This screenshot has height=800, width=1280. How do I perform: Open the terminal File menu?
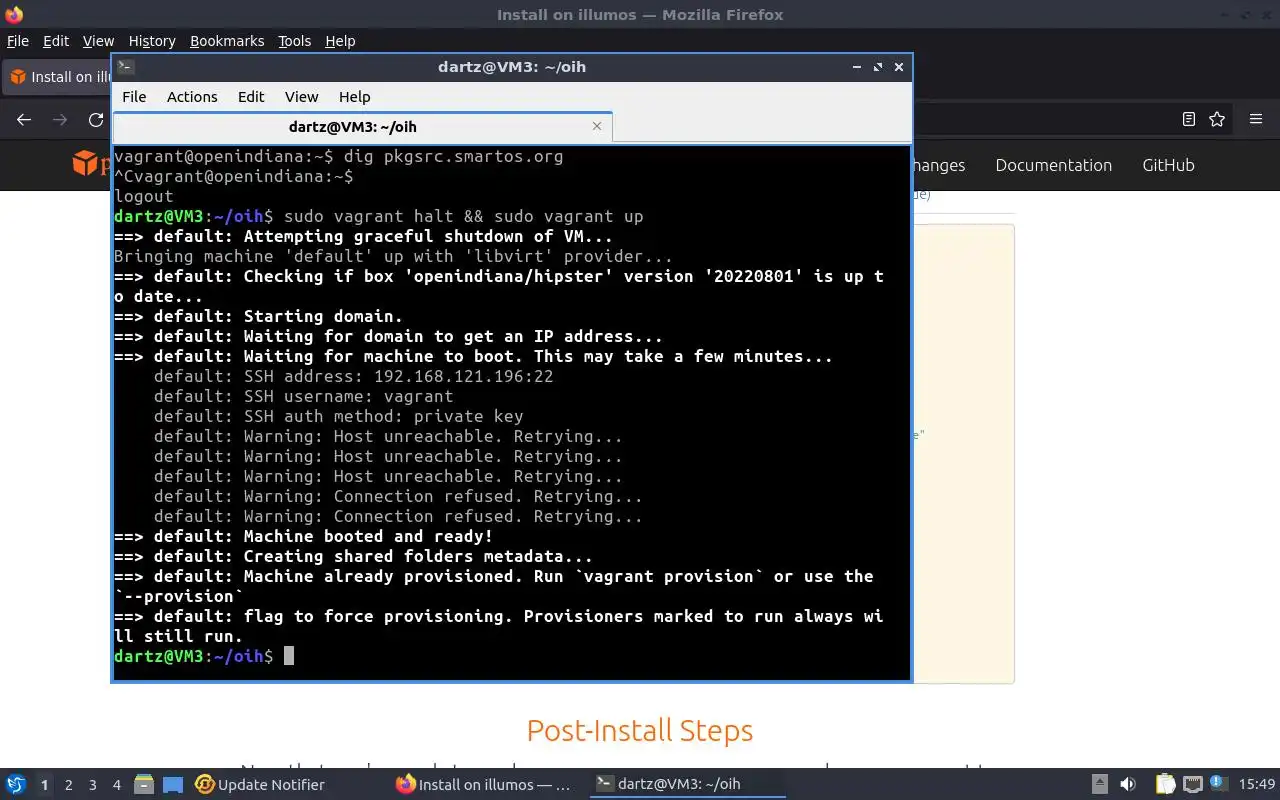click(x=134, y=97)
